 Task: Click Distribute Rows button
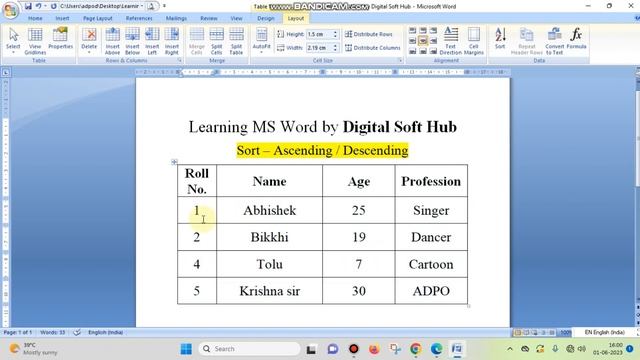(369, 34)
